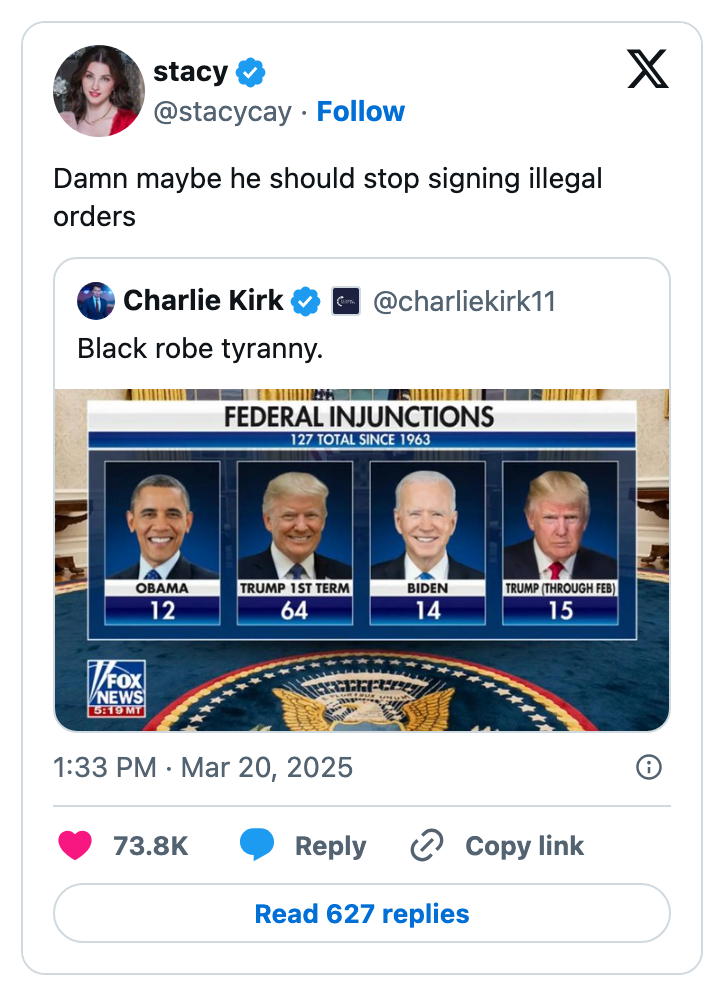This screenshot has height=996, width=726.
Task: Click the 73.8K likes count
Action: point(151,846)
